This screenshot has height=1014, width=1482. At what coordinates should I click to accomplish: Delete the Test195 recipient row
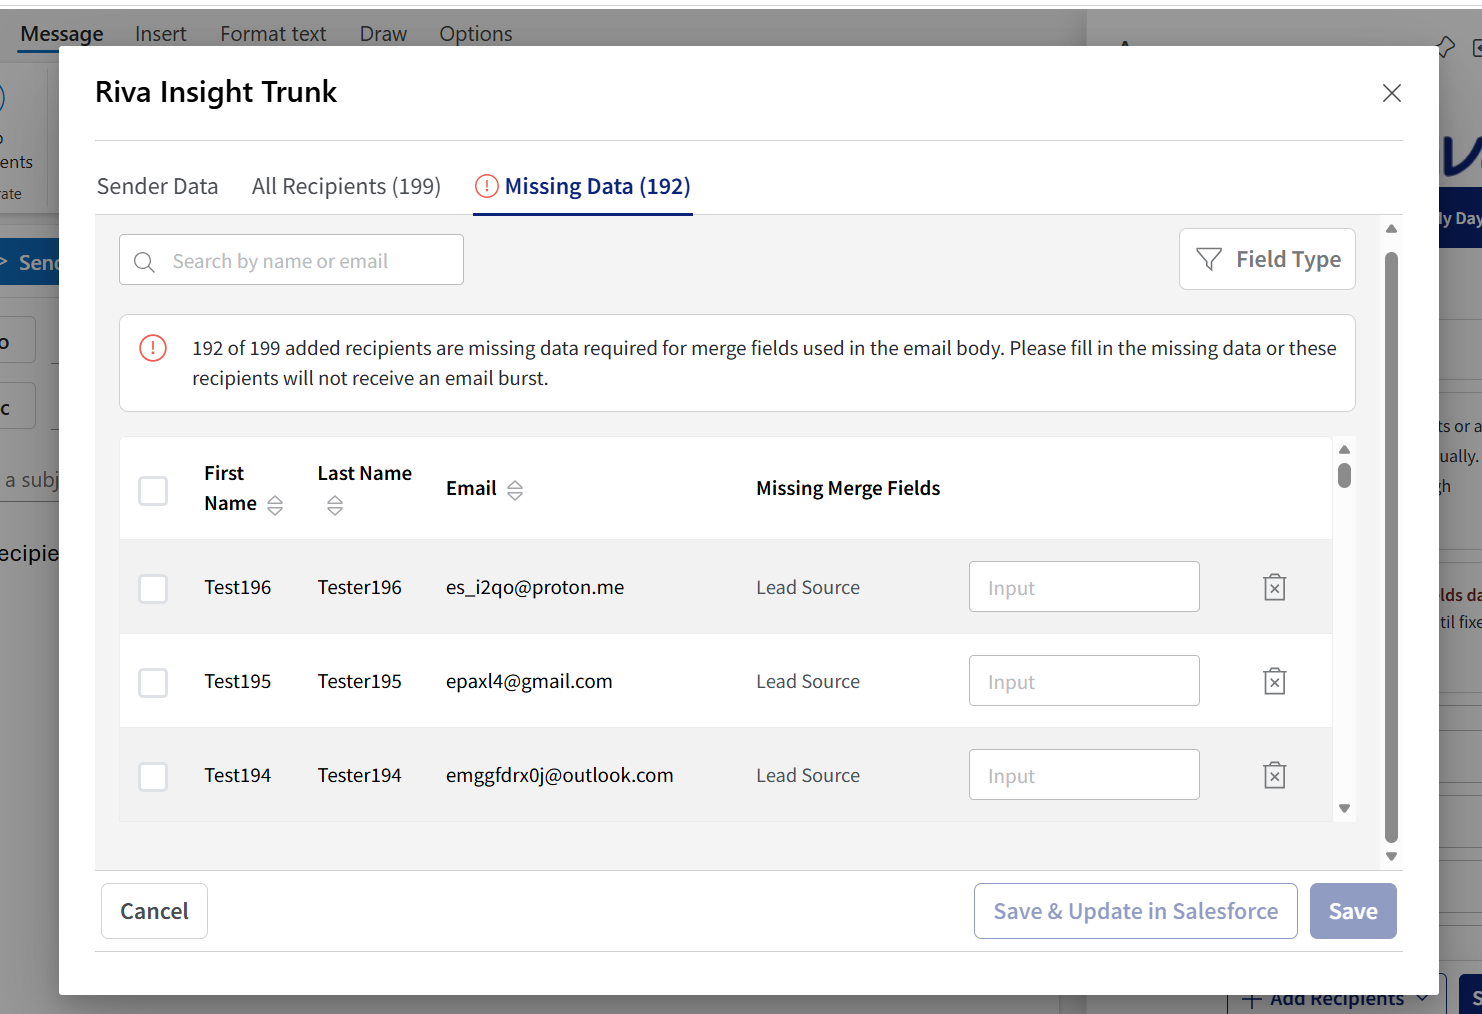click(1274, 681)
